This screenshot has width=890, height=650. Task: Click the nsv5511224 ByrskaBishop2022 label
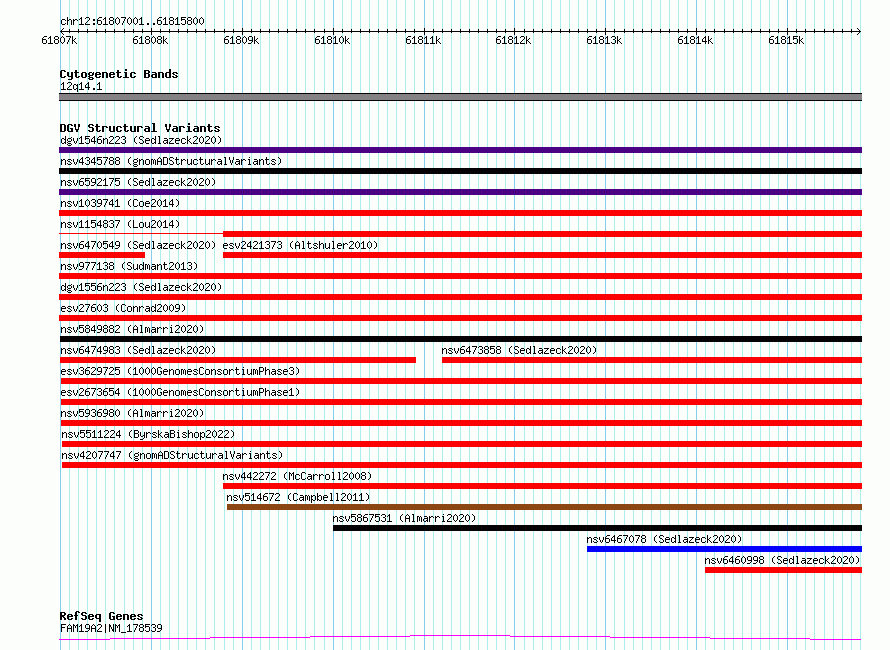(x=148, y=434)
